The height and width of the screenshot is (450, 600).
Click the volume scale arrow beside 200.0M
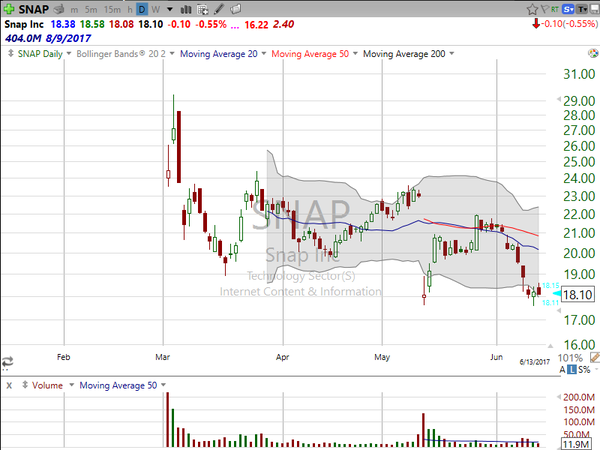(559, 397)
